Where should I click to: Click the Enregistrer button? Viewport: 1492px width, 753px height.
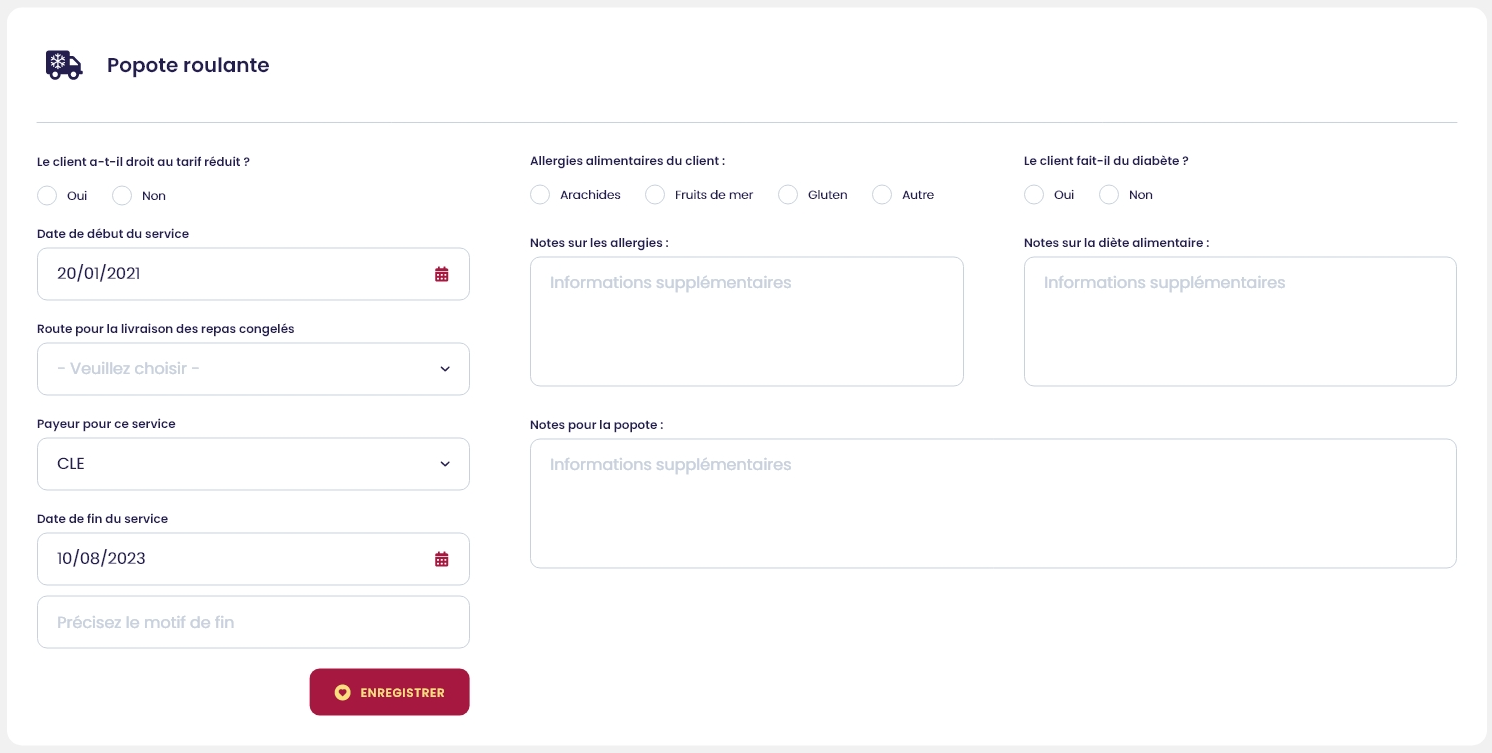[389, 692]
